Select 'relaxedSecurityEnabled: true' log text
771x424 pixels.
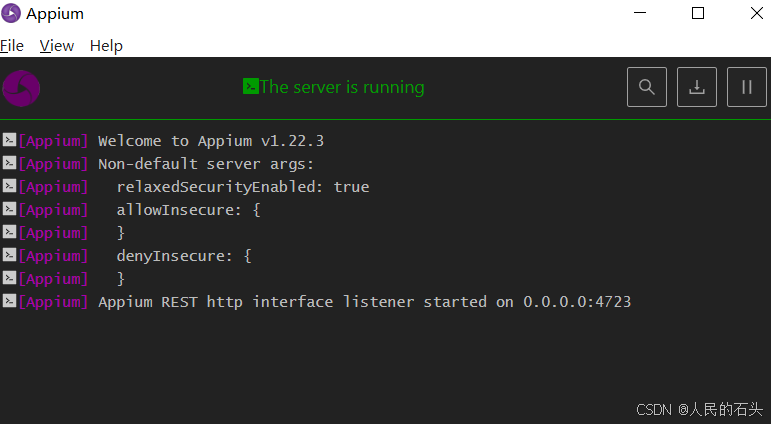(x=243, y=187)
